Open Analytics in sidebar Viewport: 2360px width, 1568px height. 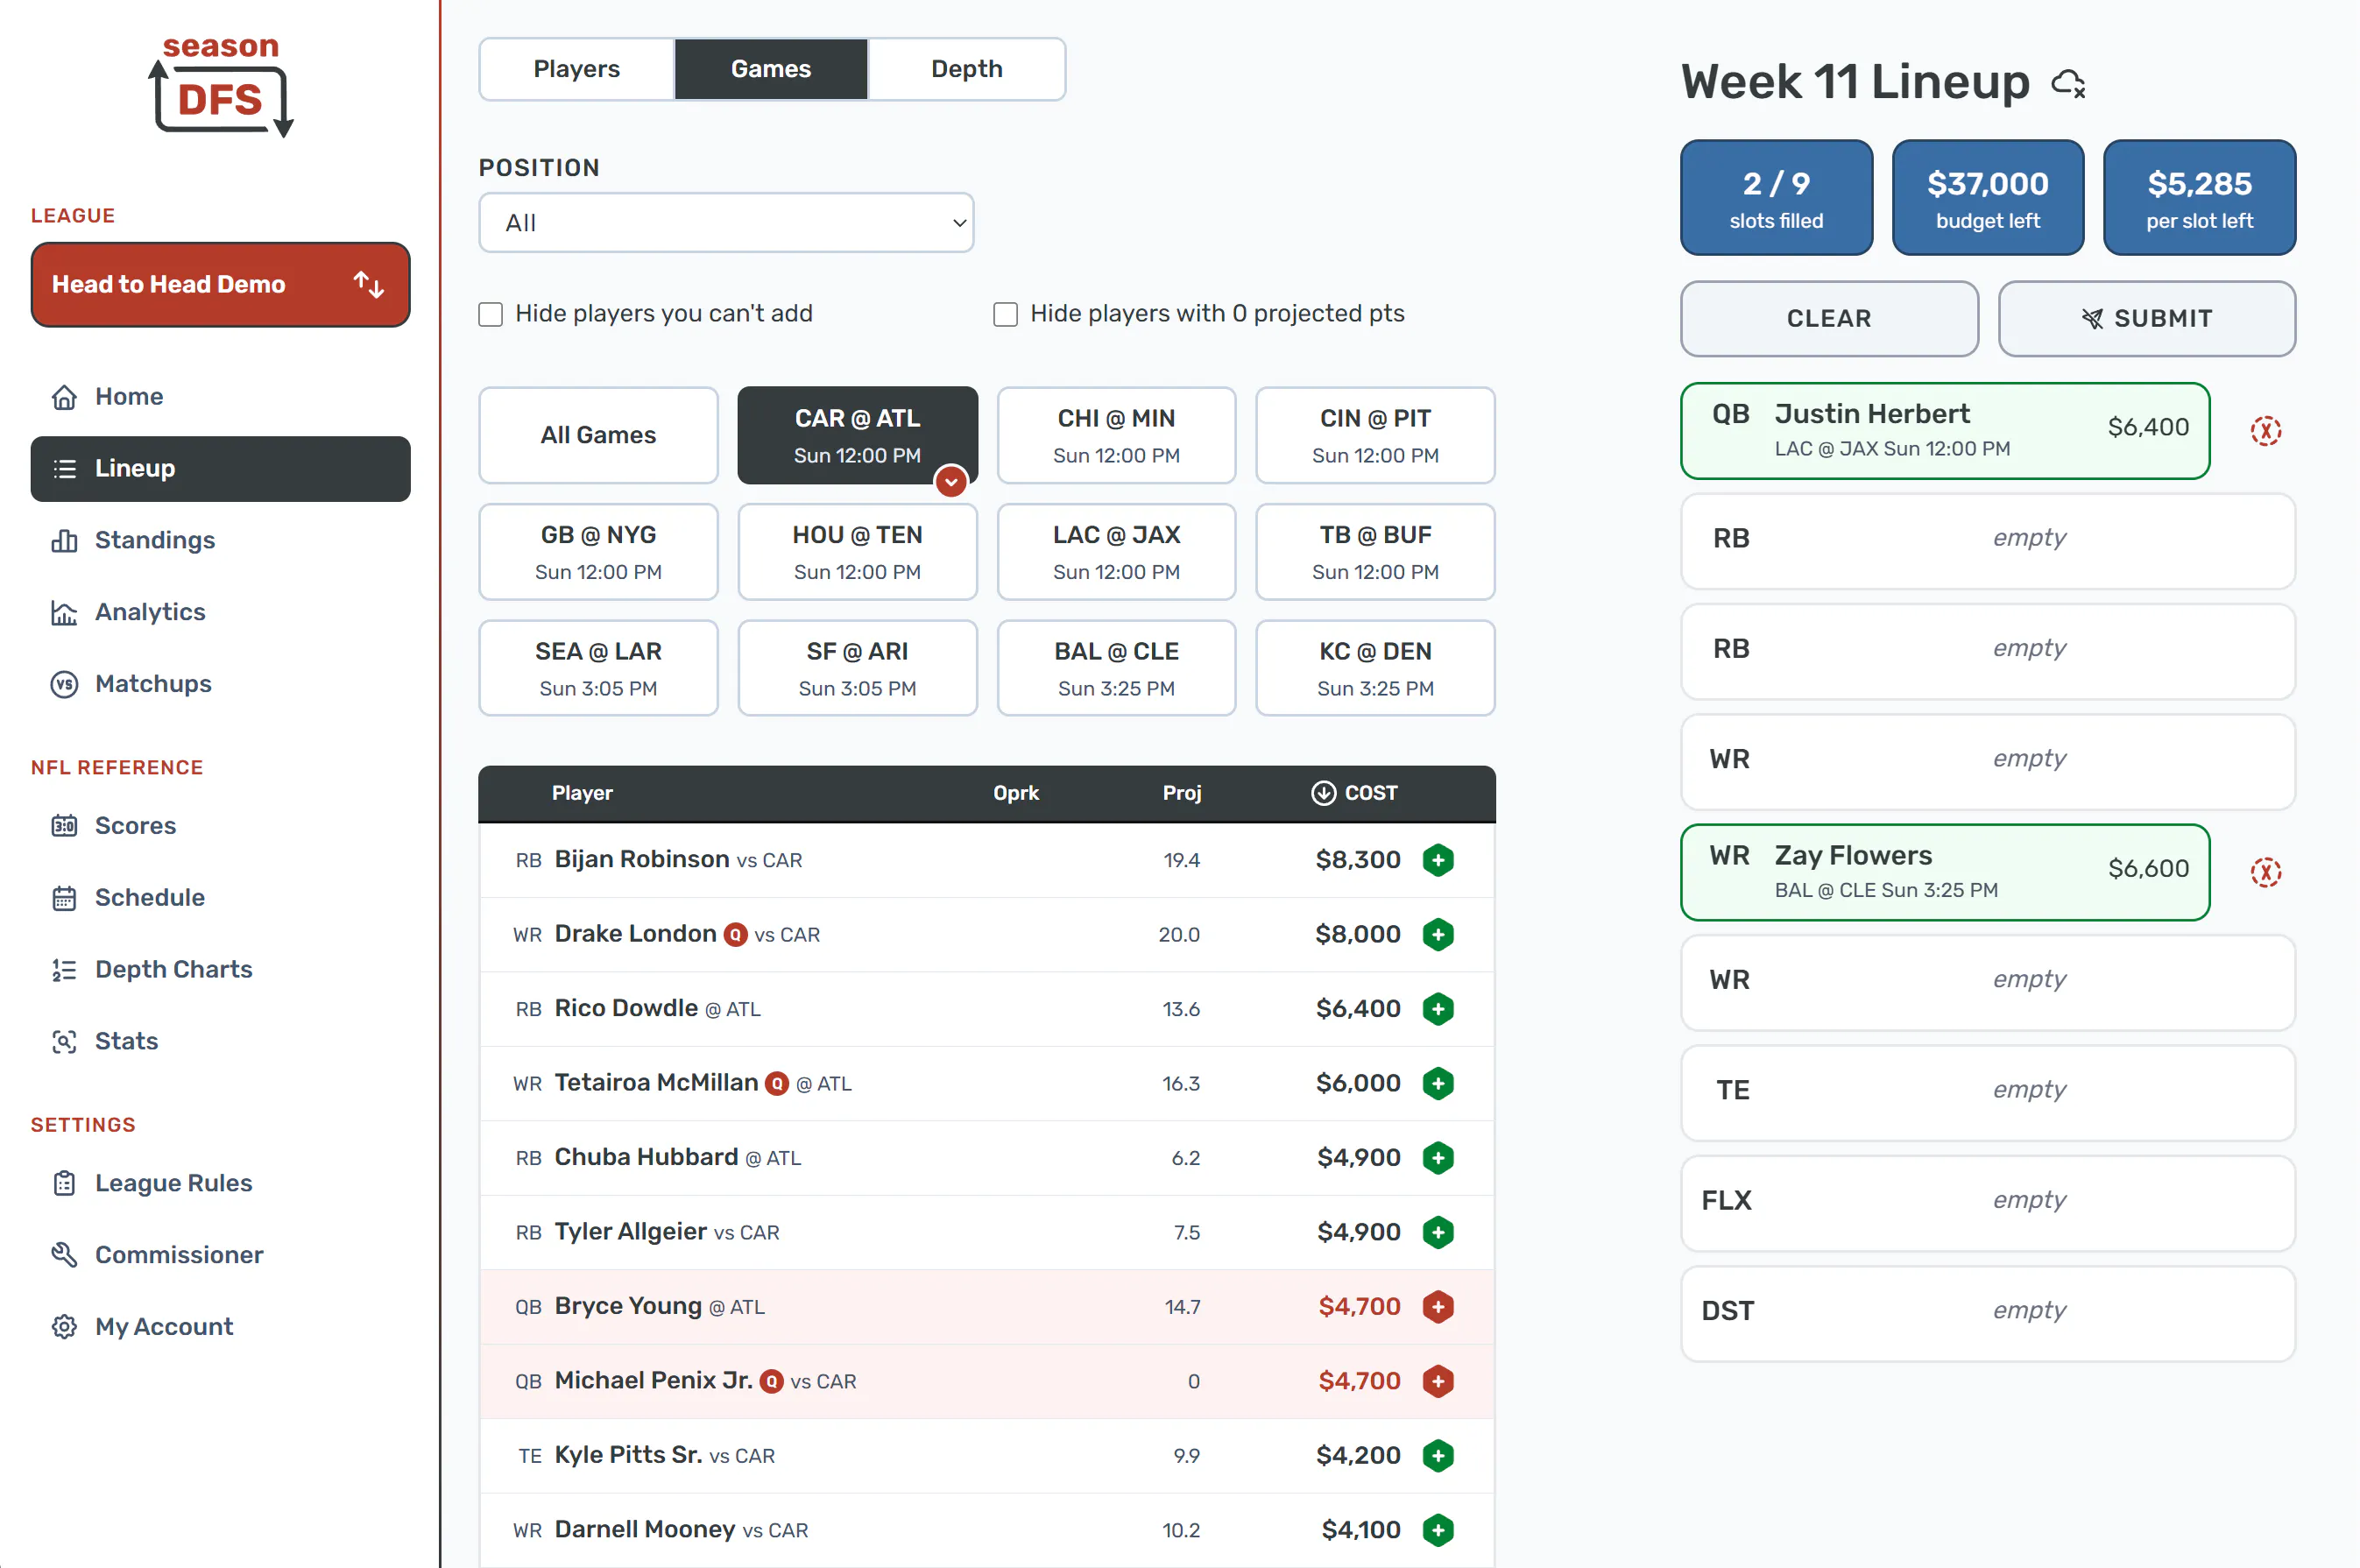pos(220,612)
